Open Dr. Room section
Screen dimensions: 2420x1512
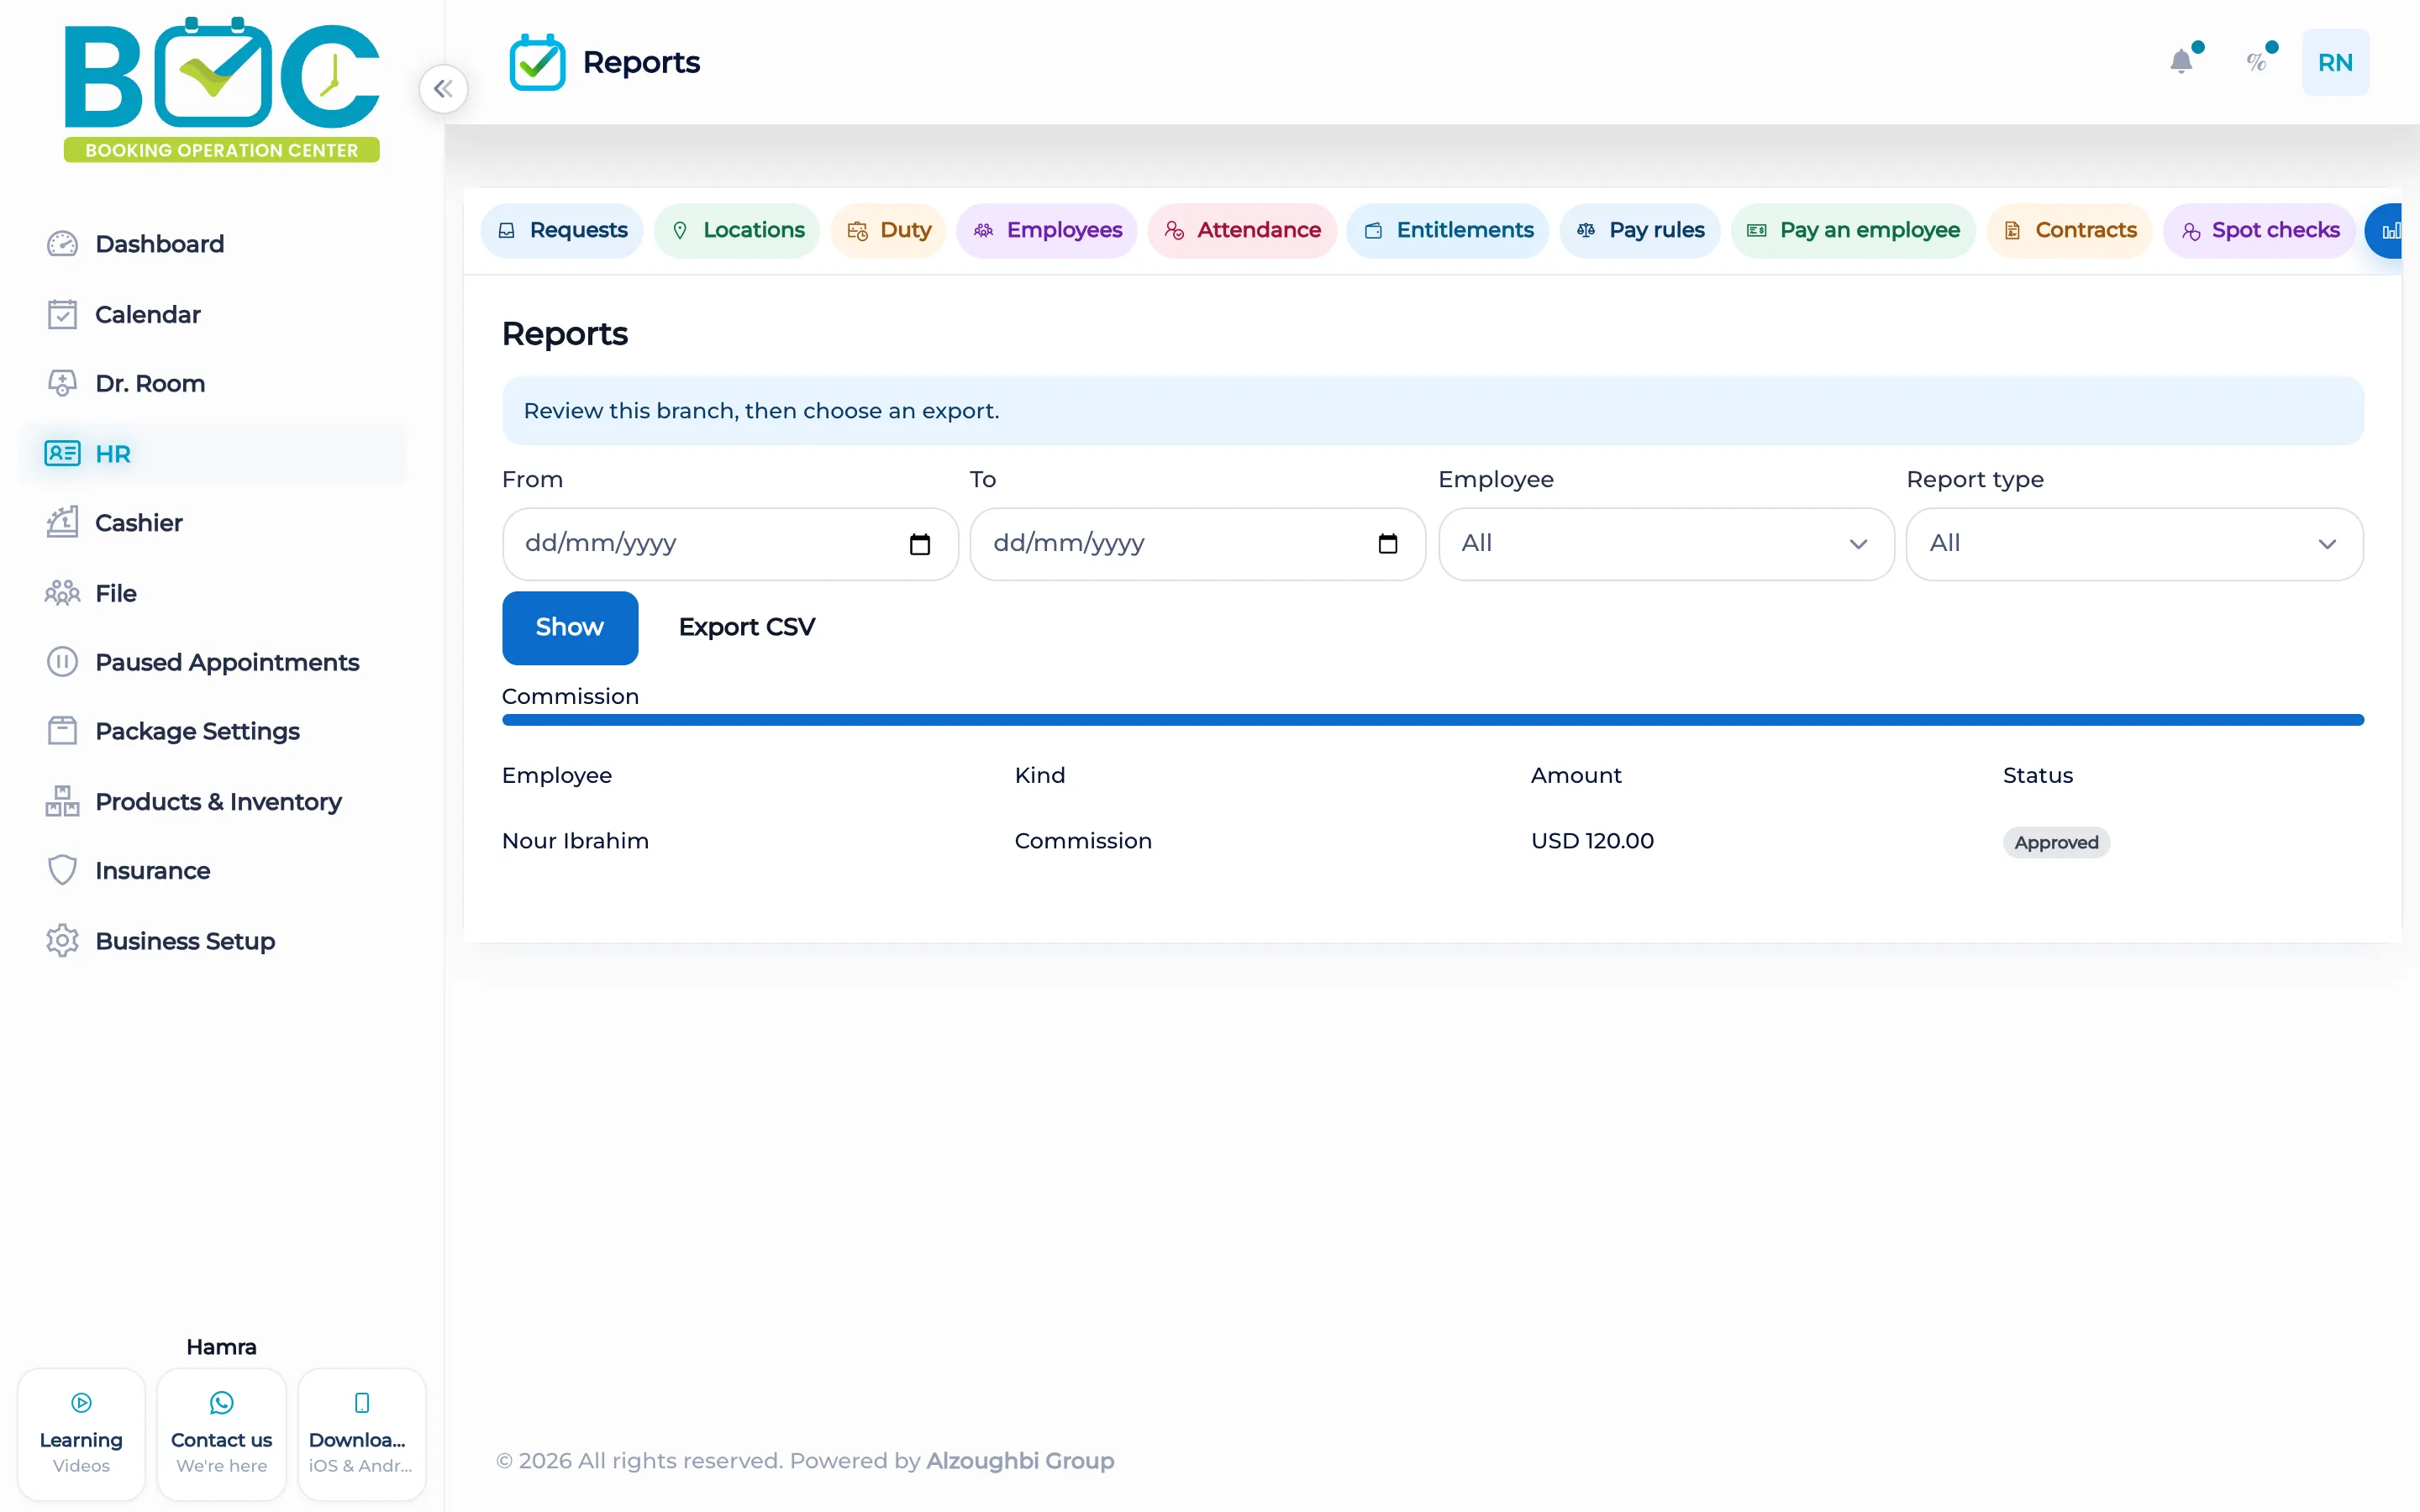[212, 383]
